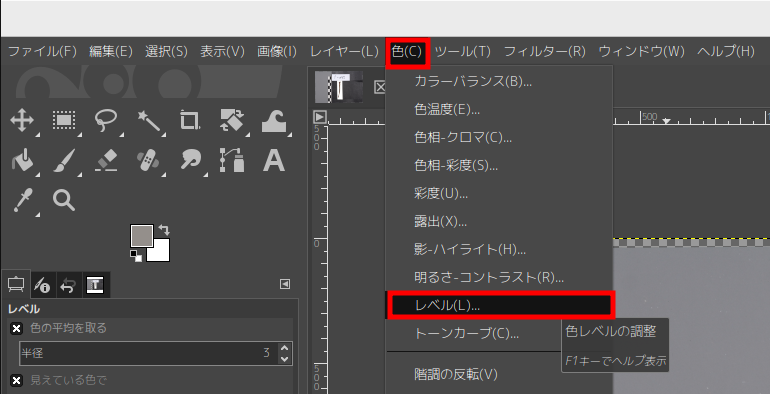Increase the 半径 value with up arrow
Image resolution: width=770 pixels, height=394 pixels.
click(284, 348)
